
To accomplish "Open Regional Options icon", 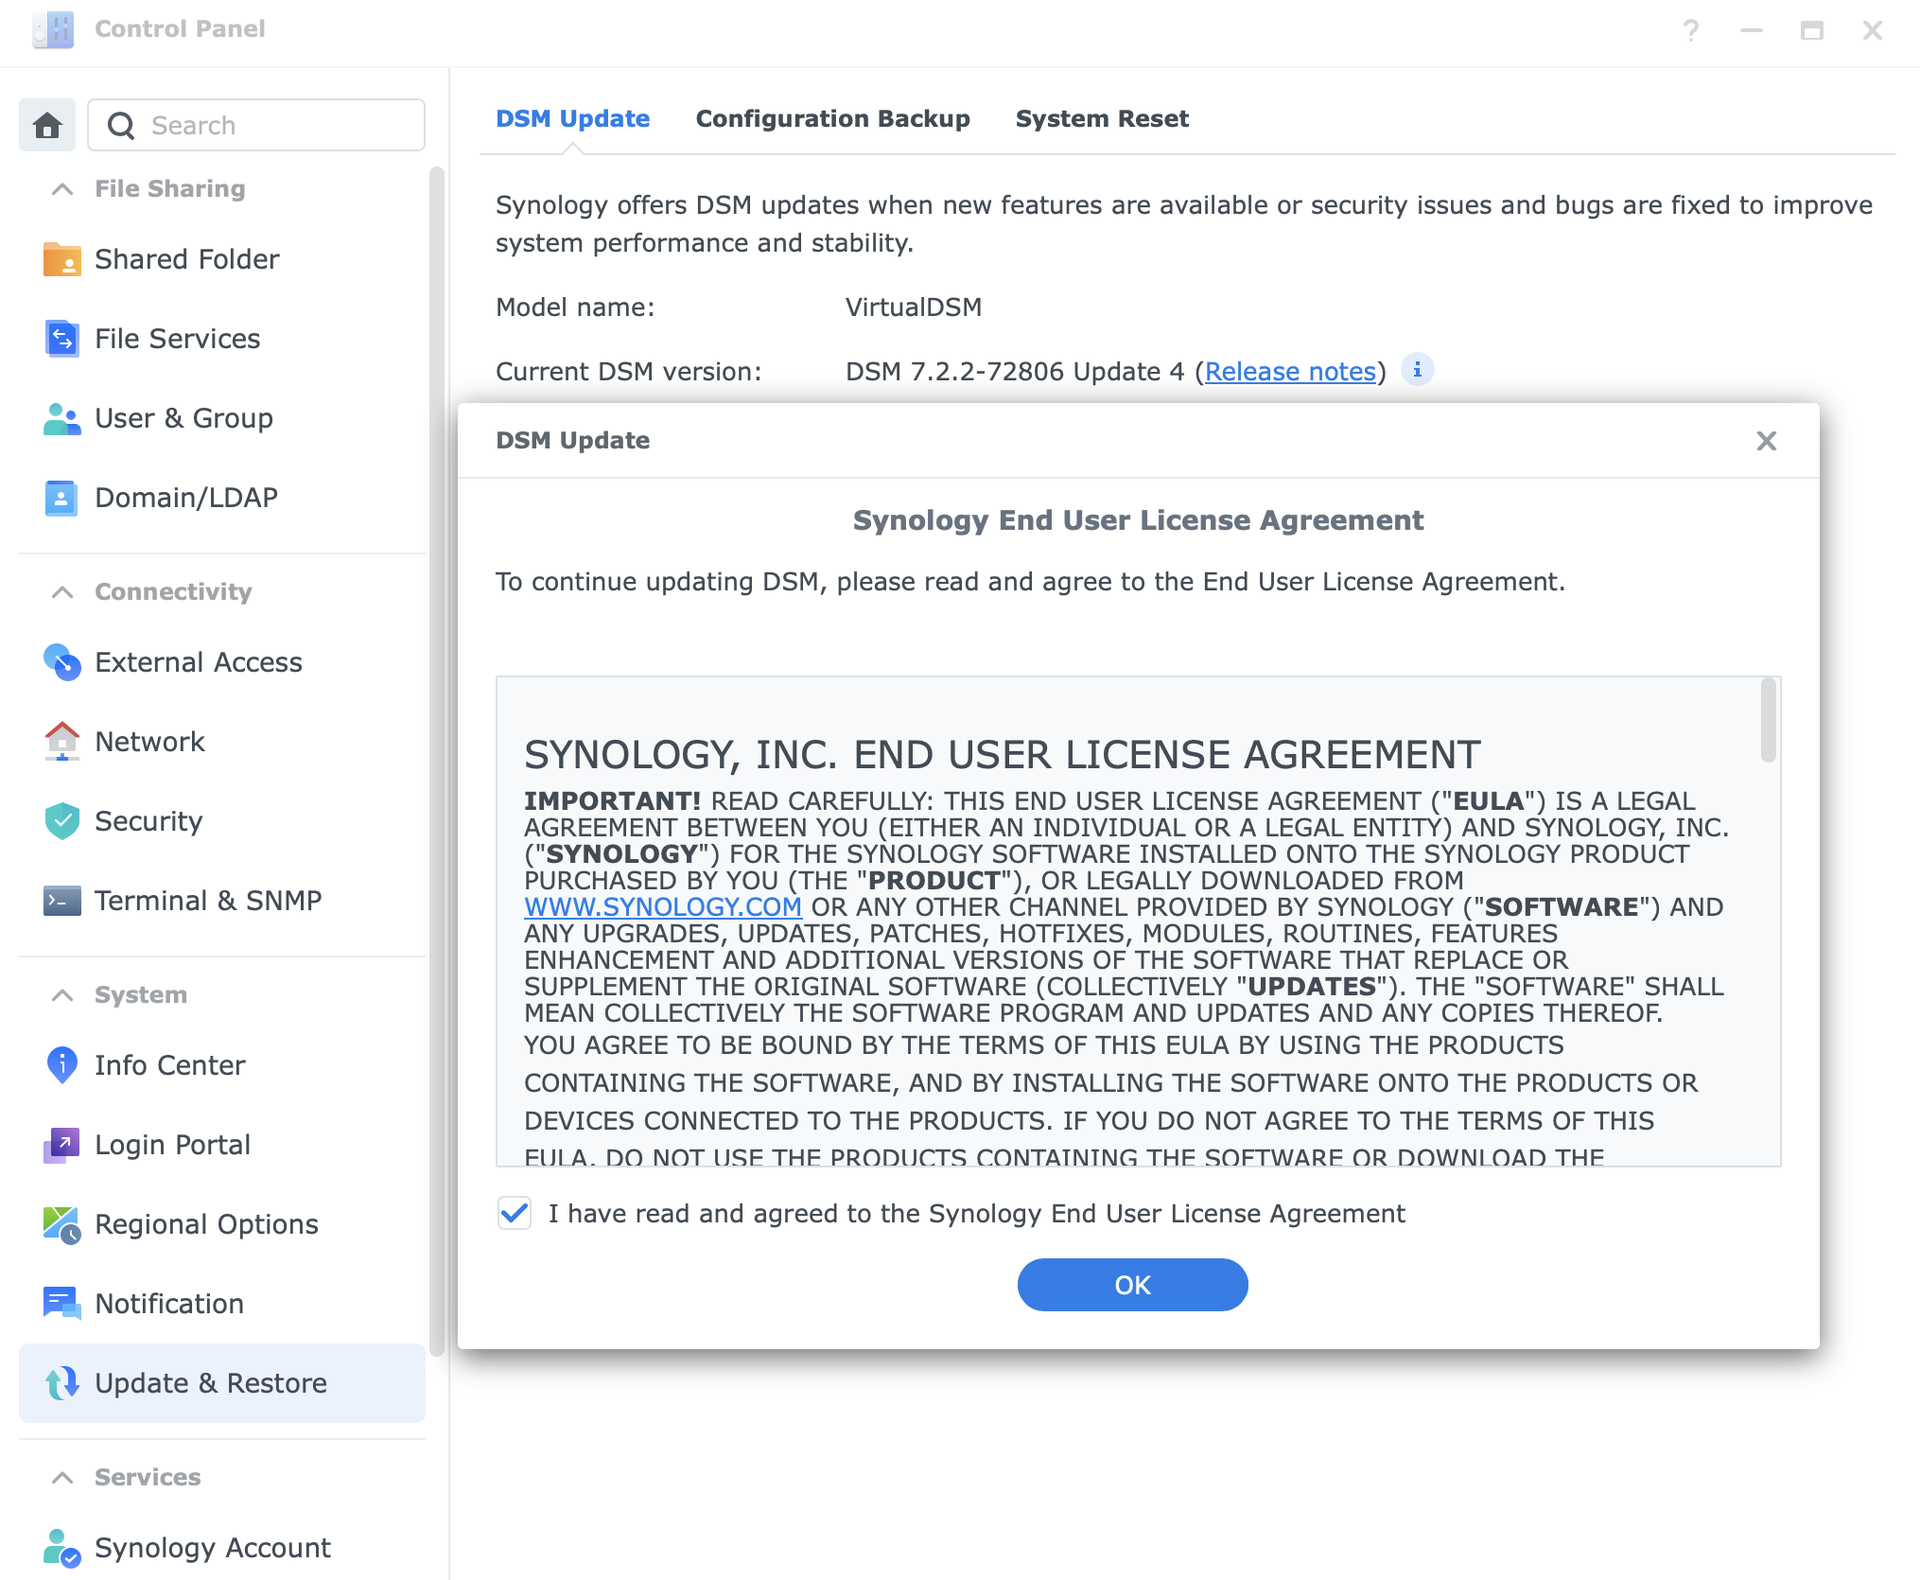I will [61, 1224].
